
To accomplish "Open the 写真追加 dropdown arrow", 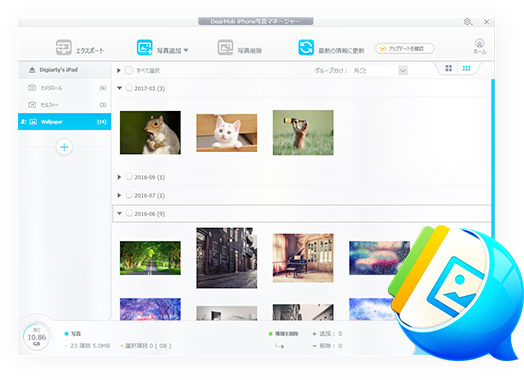I will [186, 50].
